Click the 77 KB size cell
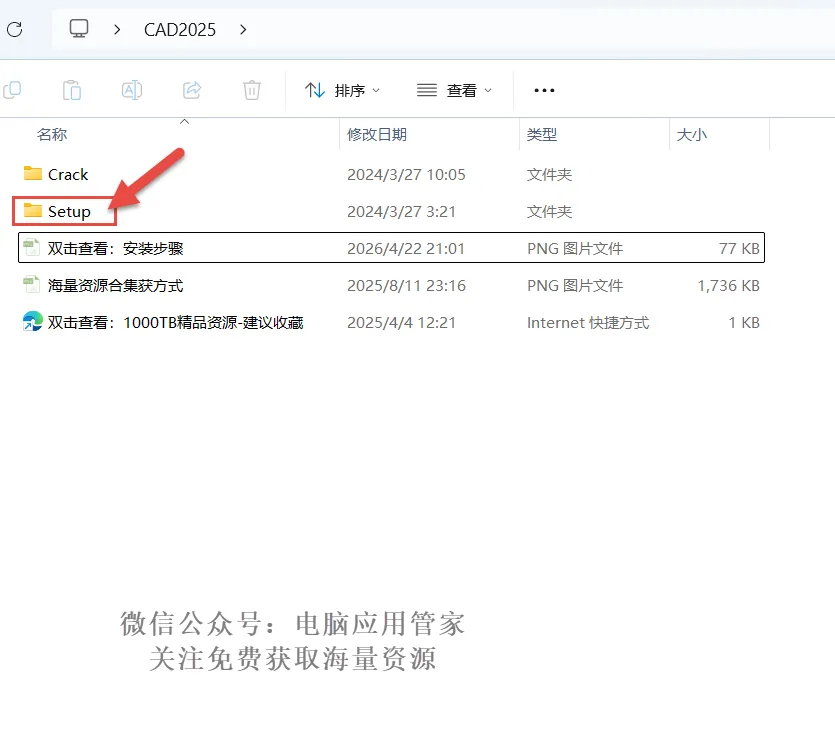This screenshot has width=835, height=743. (x=739, y=249)
